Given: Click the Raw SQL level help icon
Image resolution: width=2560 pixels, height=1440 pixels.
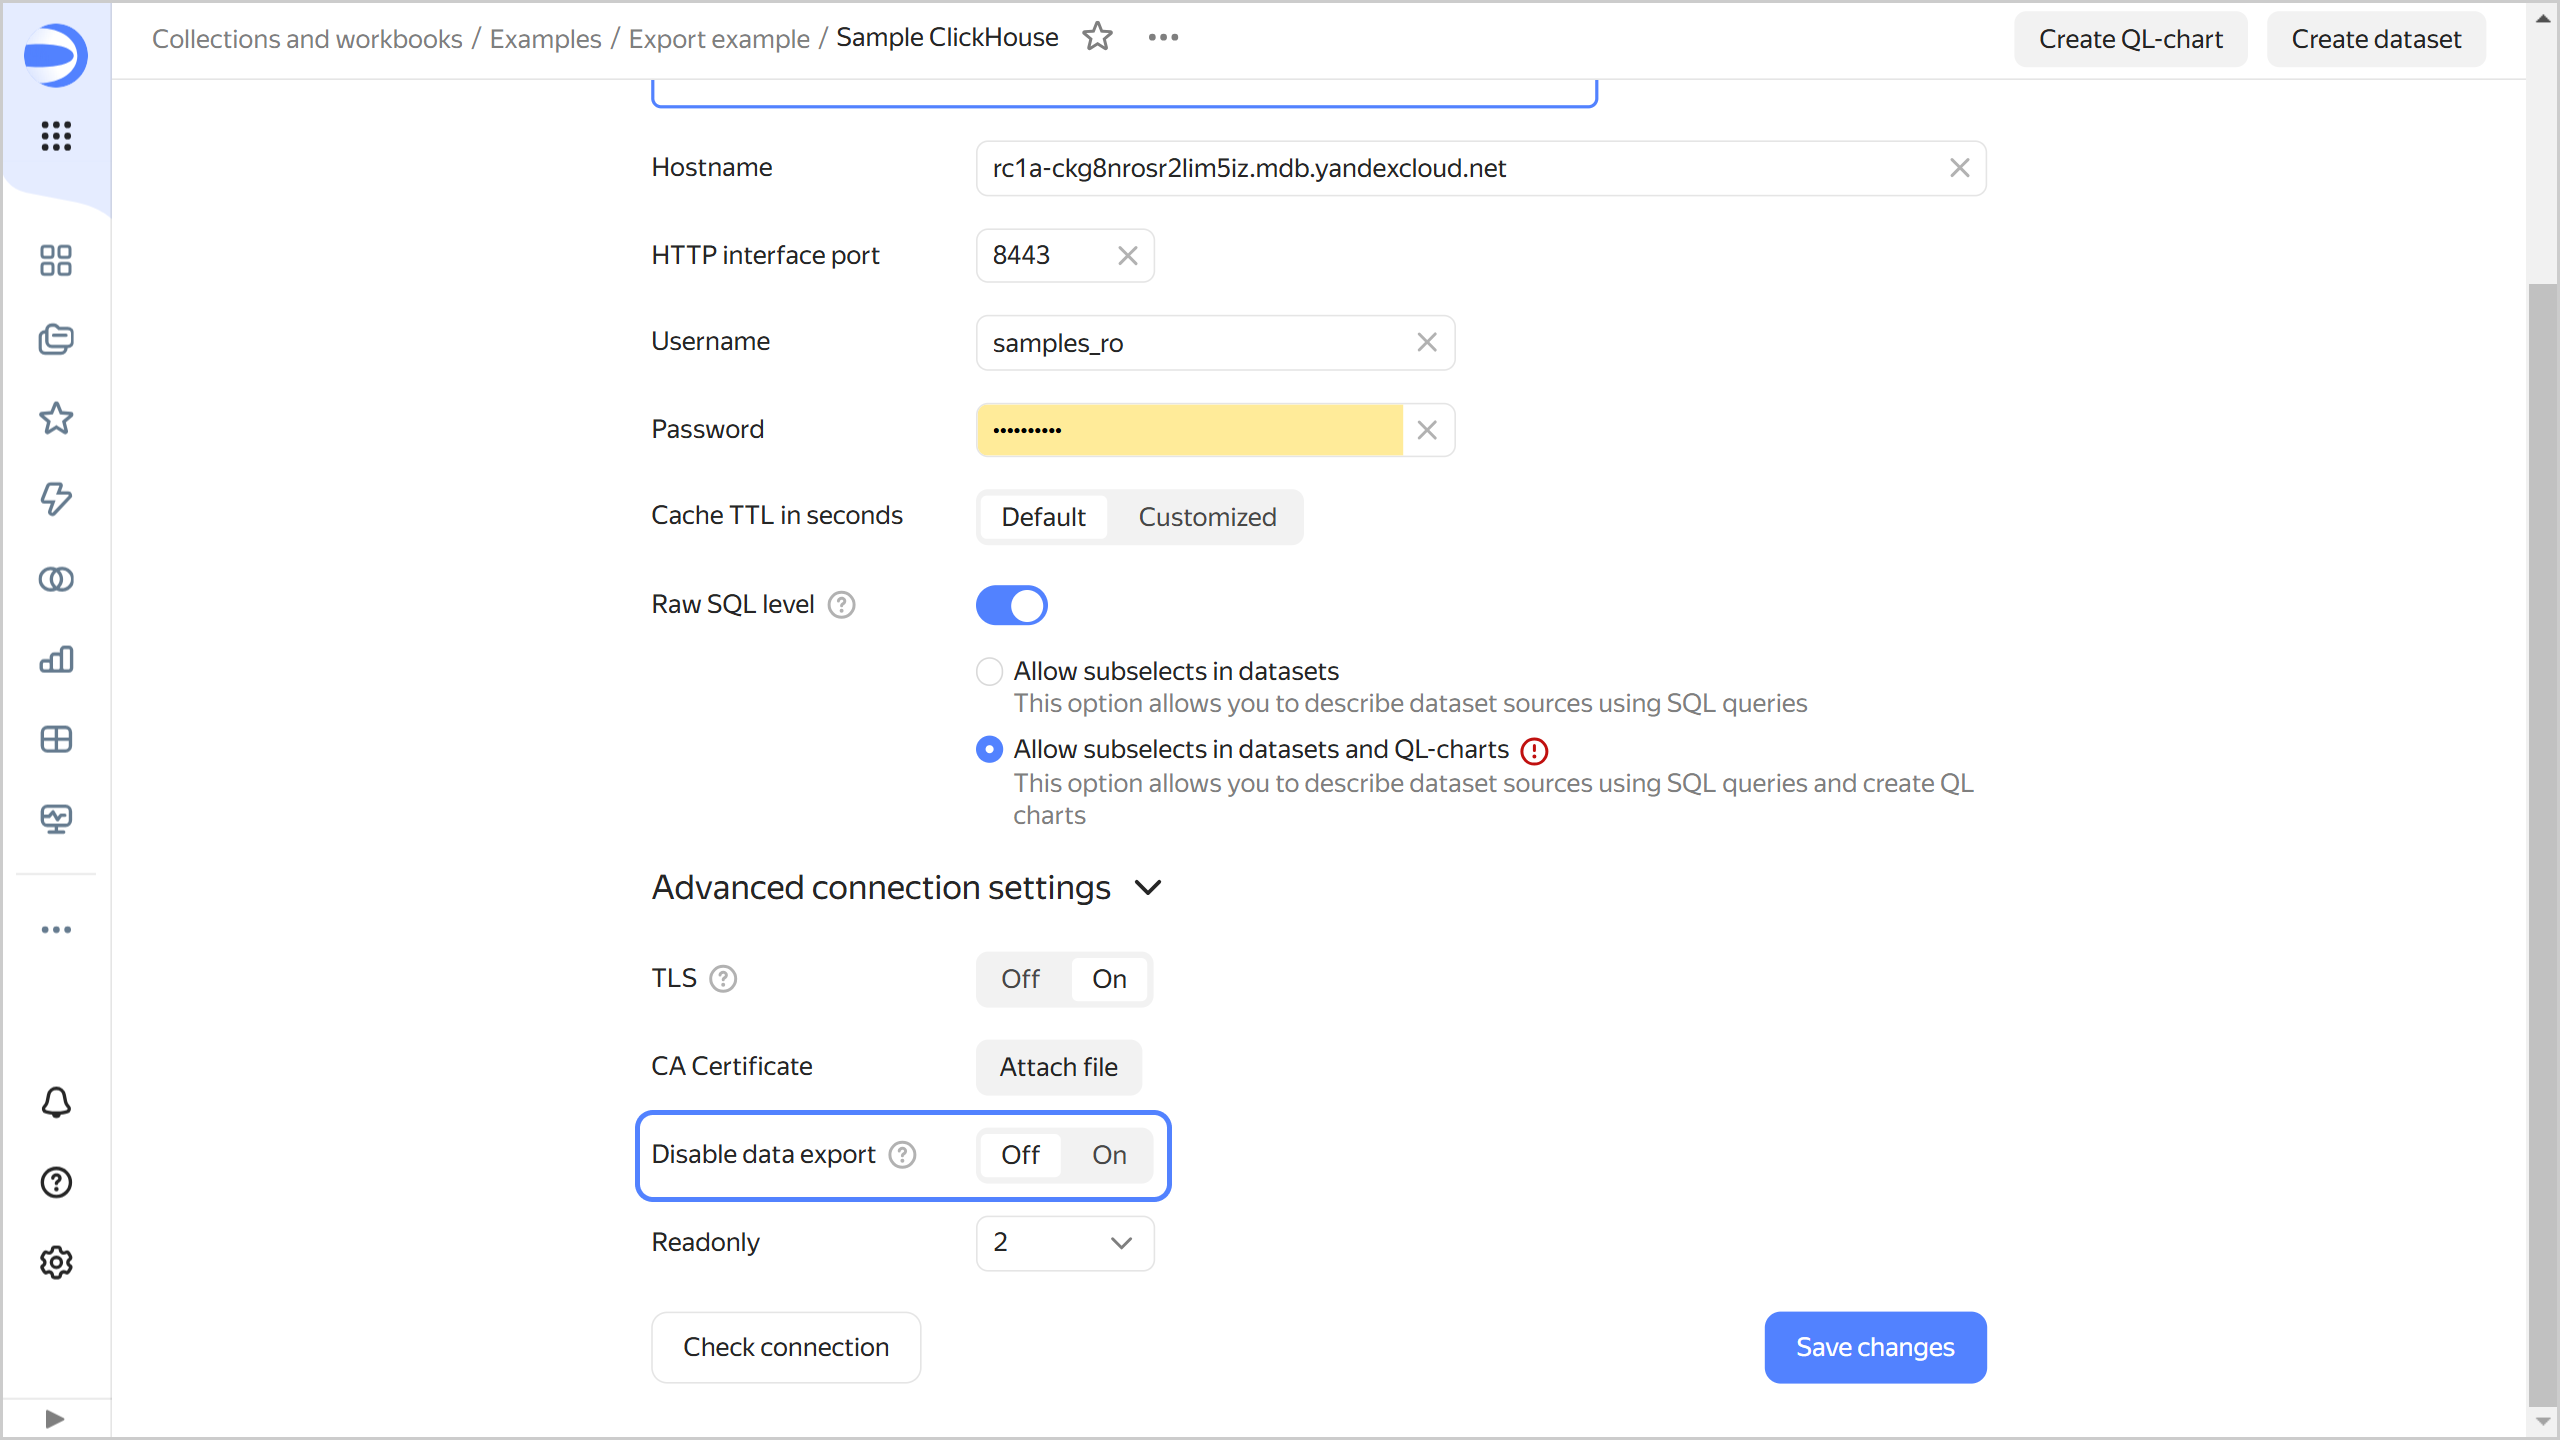Looking at the screenshot, I should click(x=842, y=605).
